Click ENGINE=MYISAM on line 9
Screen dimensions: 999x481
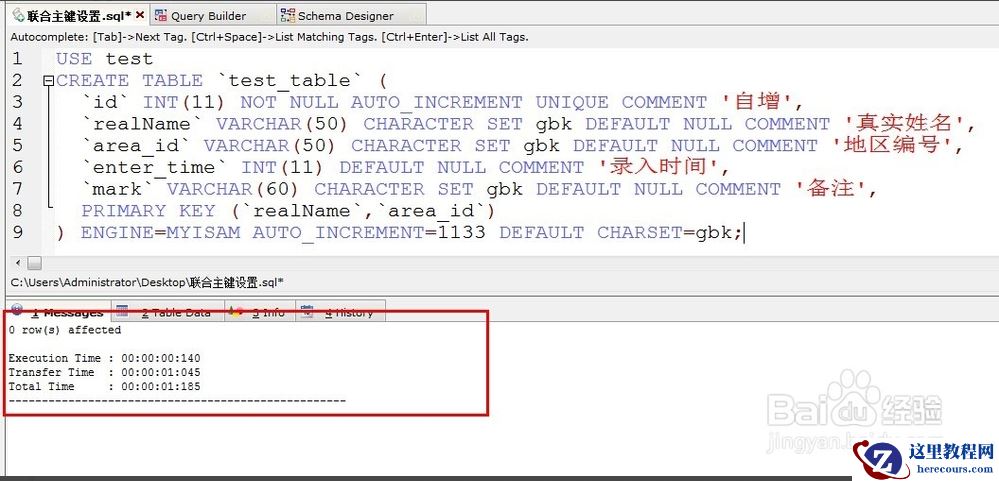[161, 232]
